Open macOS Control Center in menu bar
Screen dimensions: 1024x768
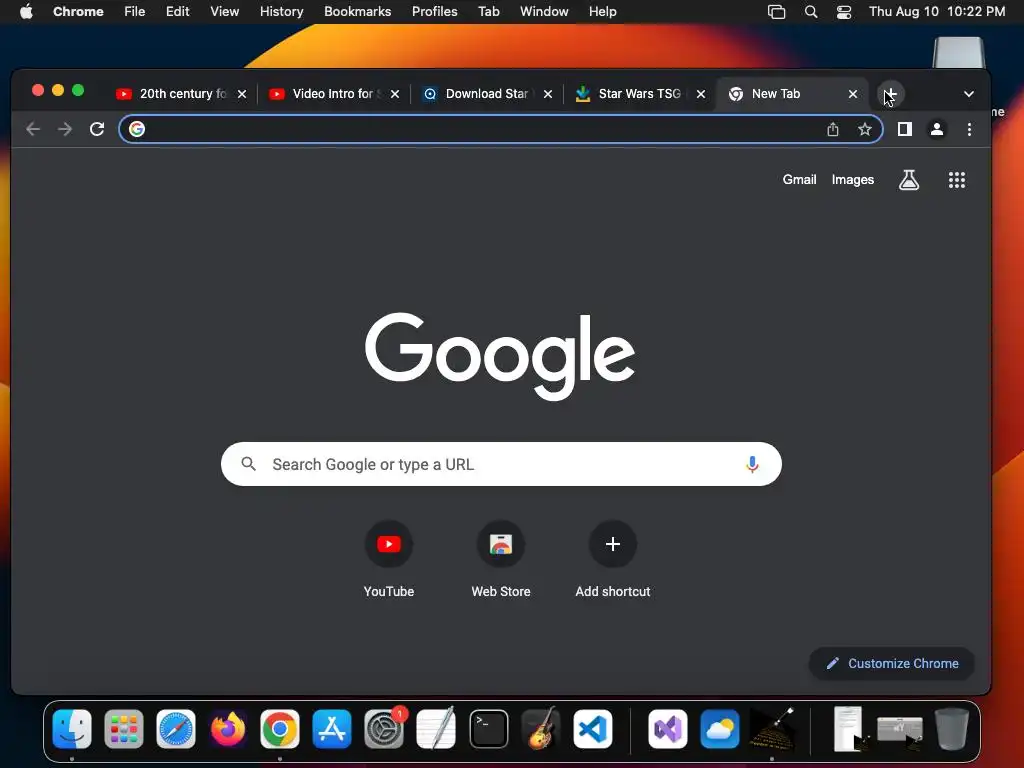(844, 12)
